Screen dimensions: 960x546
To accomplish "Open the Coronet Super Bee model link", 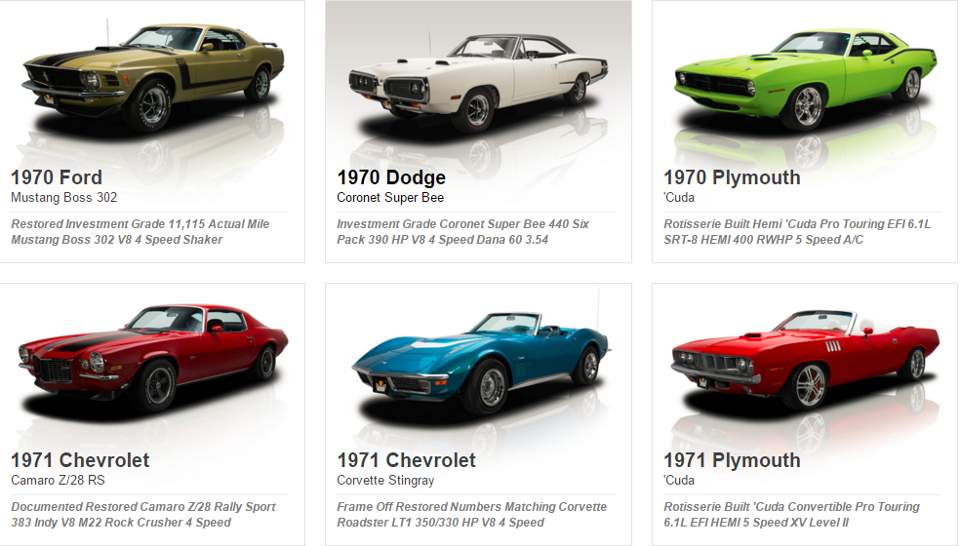I will pyautogui.click(x=390, y=198).
